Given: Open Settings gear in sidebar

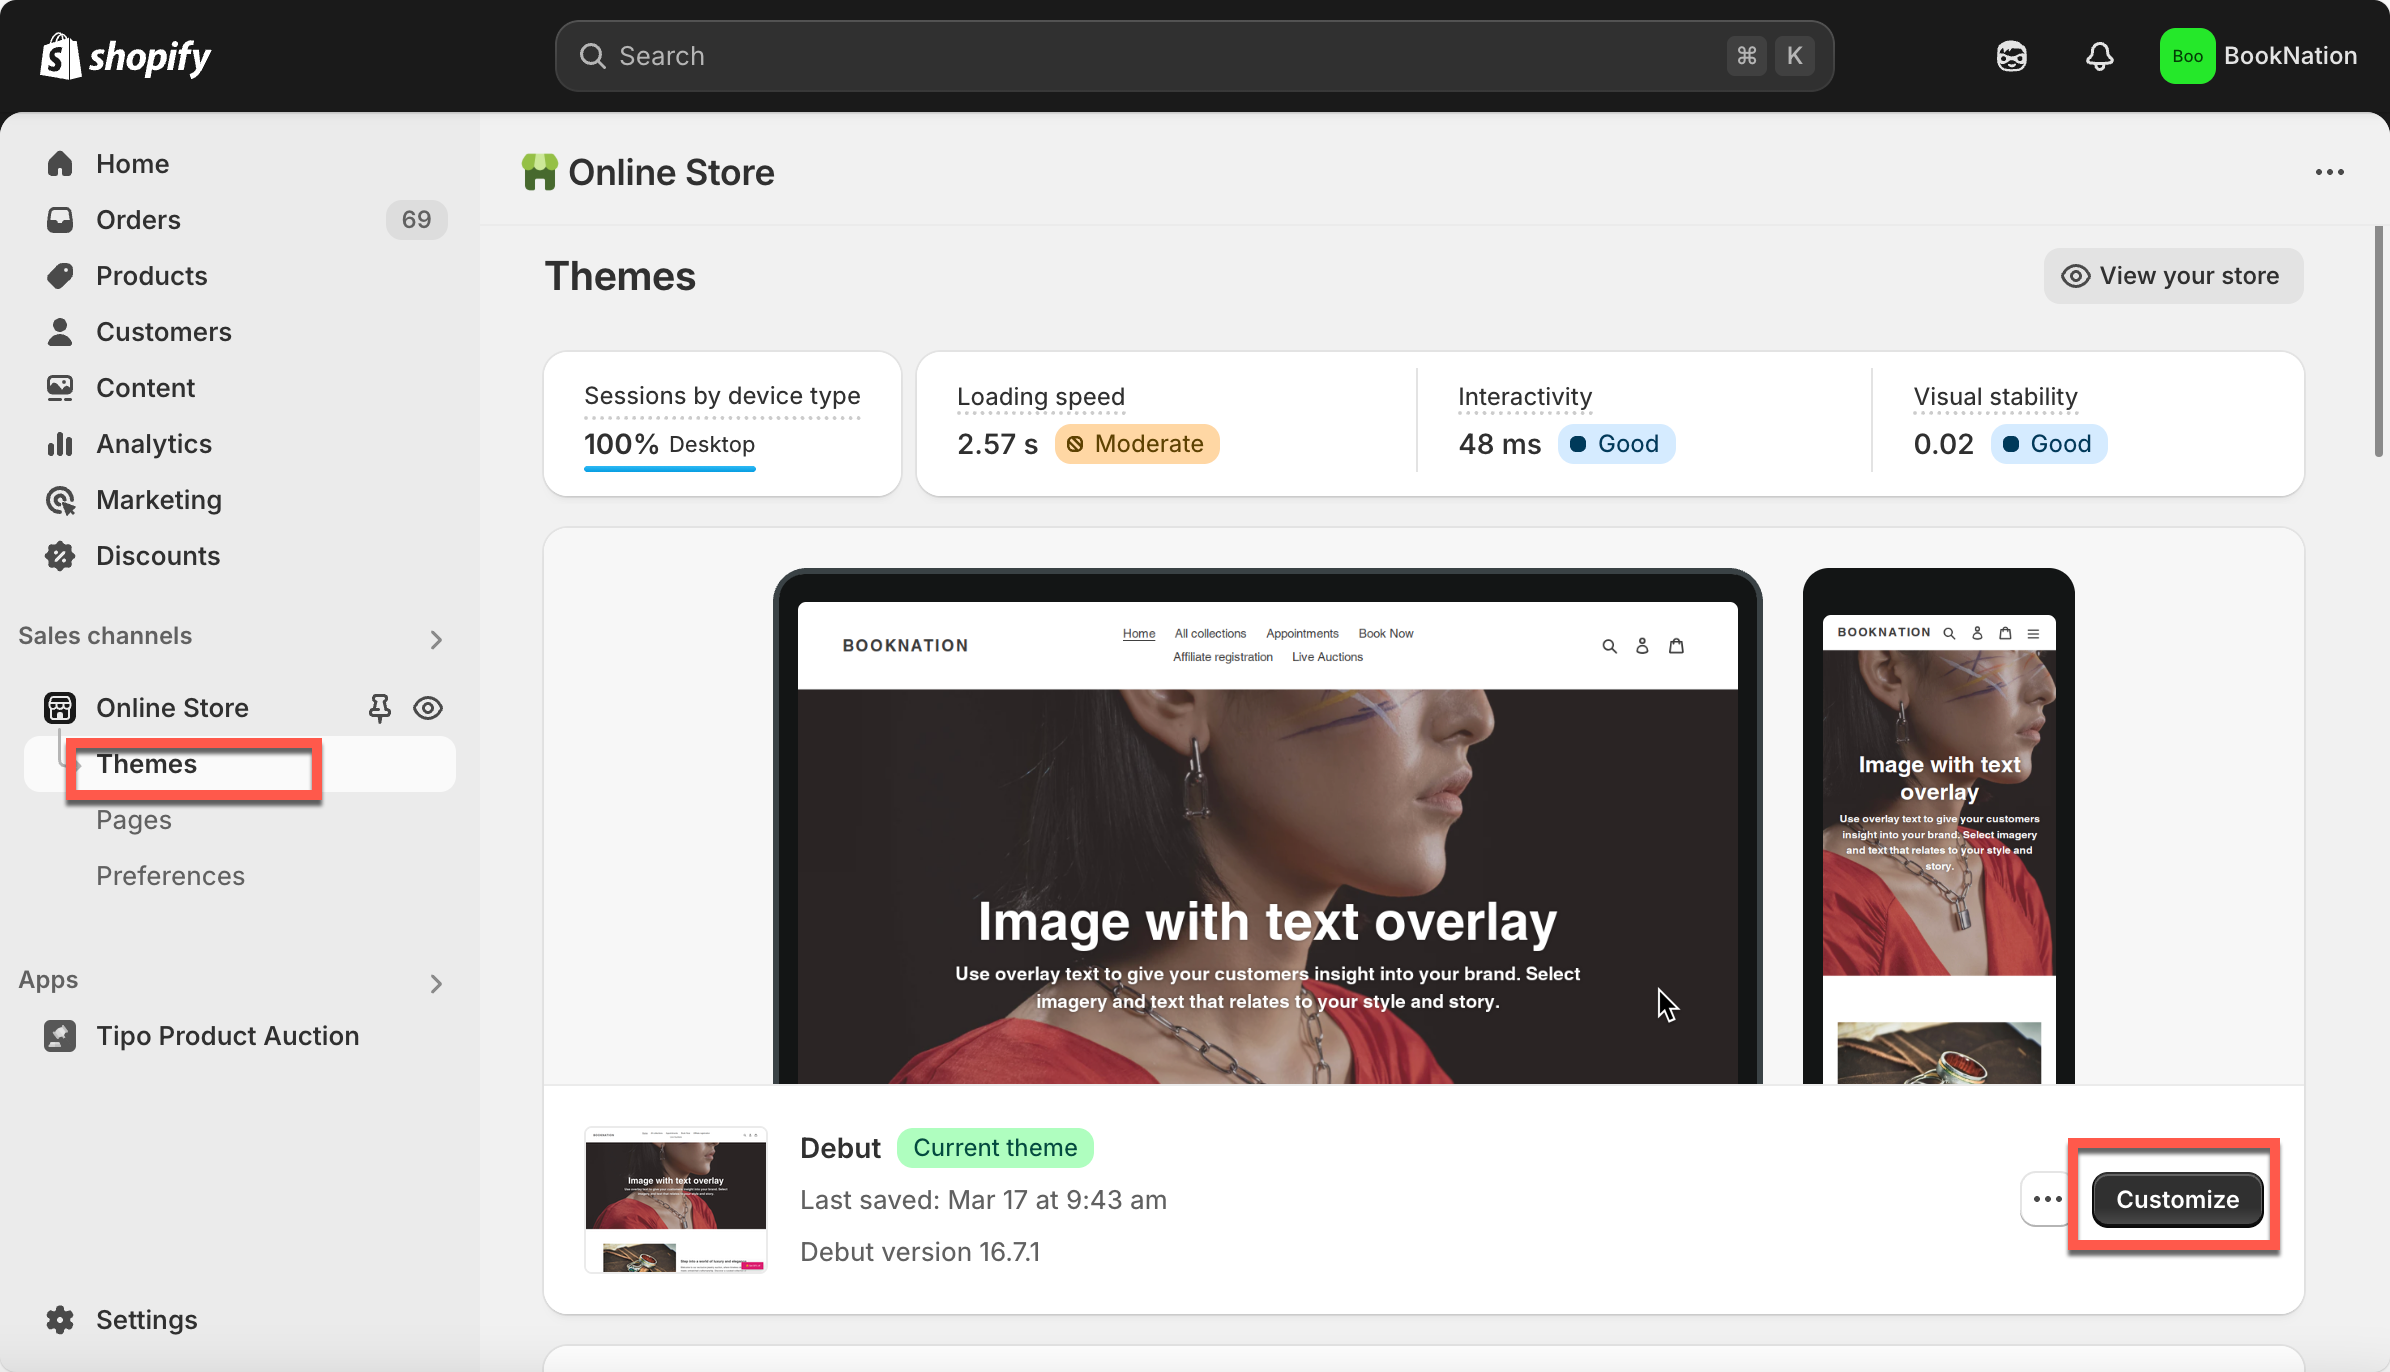Looking at the screenshot, I should pos(146,1320).
